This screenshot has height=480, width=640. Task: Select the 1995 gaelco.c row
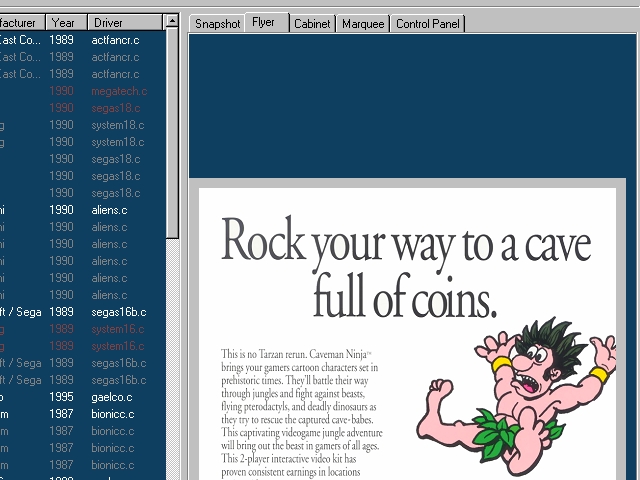point(83,397)
